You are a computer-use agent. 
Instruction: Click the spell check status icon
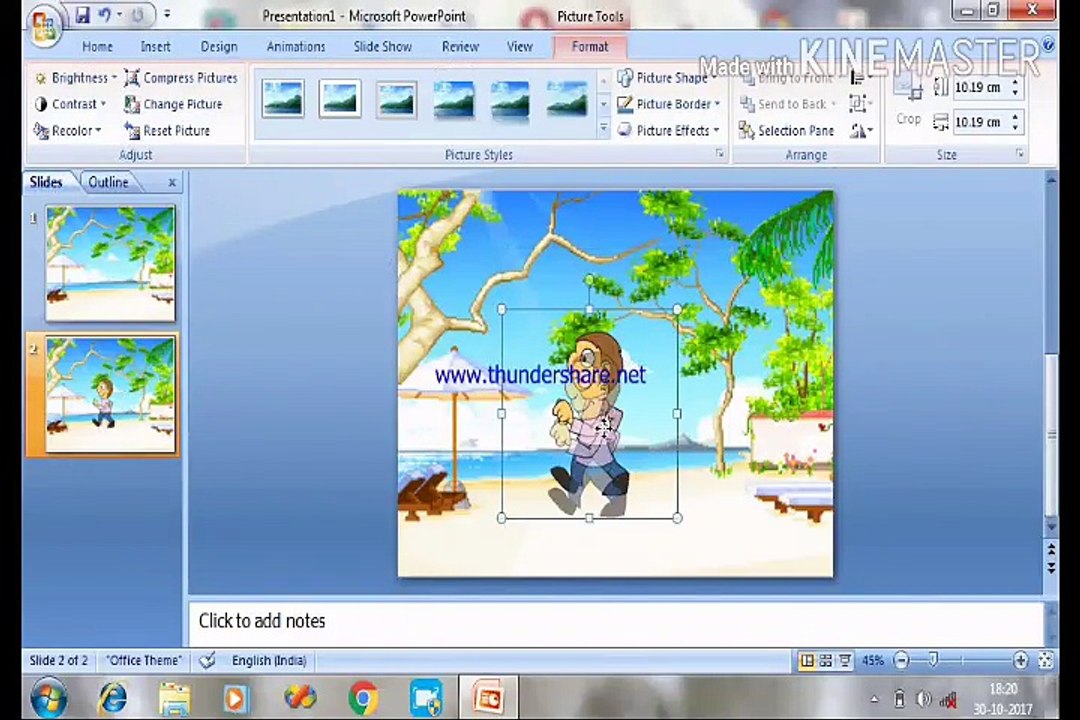tap(207, 660)
